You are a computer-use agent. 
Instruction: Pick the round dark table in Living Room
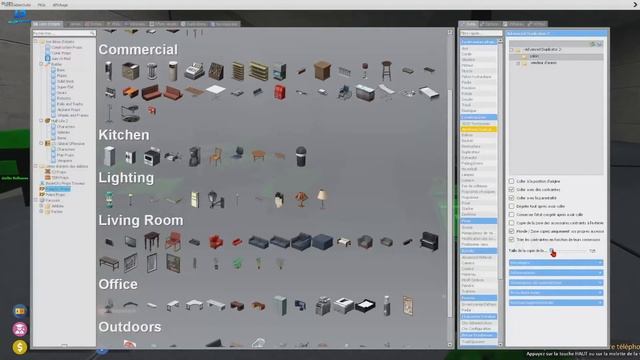point(152,241)
